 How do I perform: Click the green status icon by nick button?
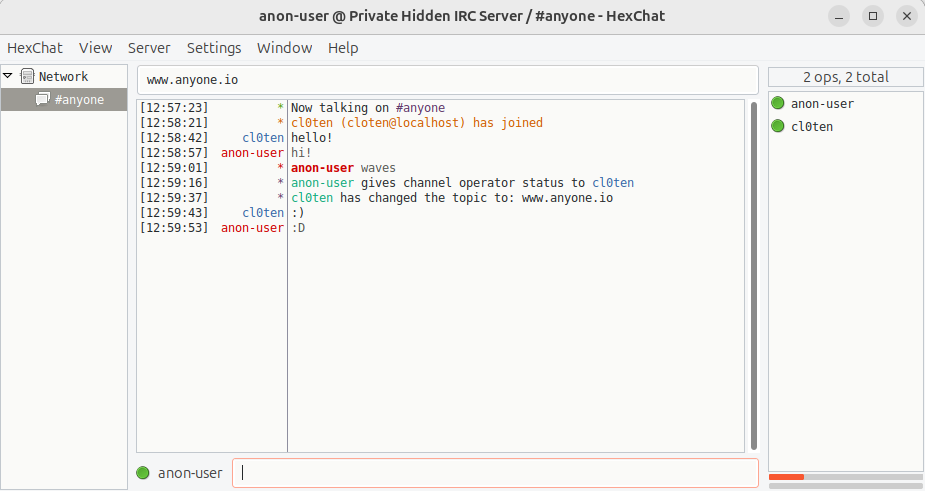point(143,473)
